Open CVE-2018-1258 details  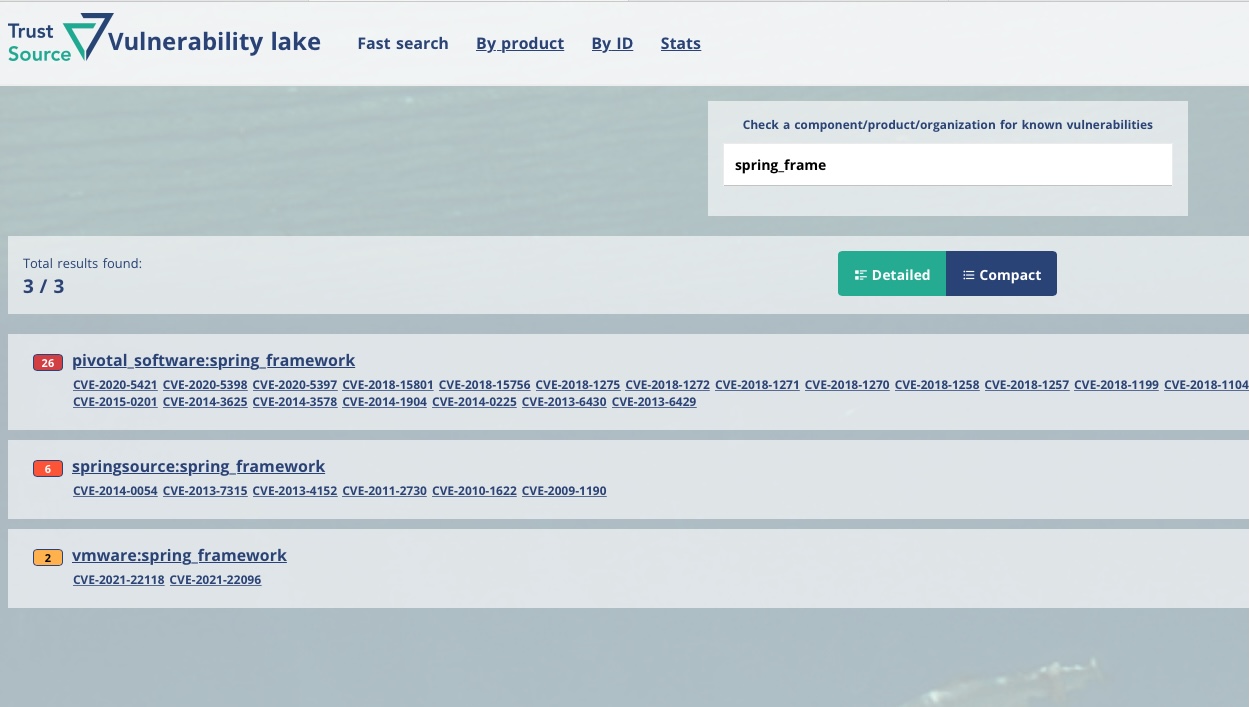[x=937, y=385]
